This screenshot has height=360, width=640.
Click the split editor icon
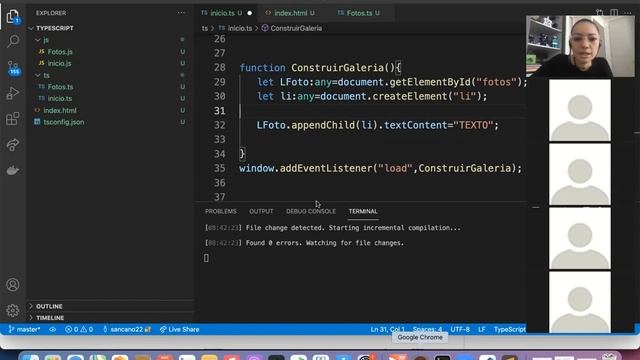(614, 13)
